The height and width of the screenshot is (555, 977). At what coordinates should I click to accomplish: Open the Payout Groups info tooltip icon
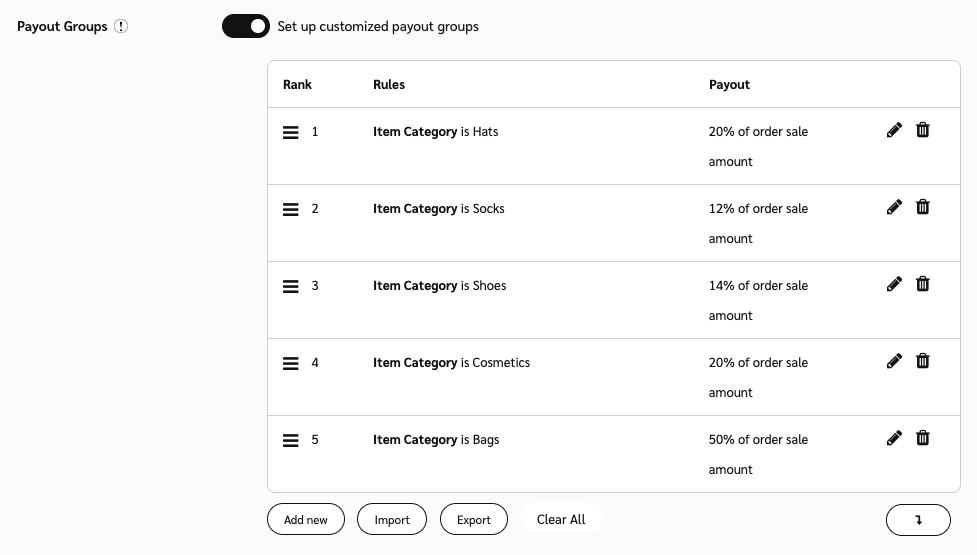[x=121, y=27]
